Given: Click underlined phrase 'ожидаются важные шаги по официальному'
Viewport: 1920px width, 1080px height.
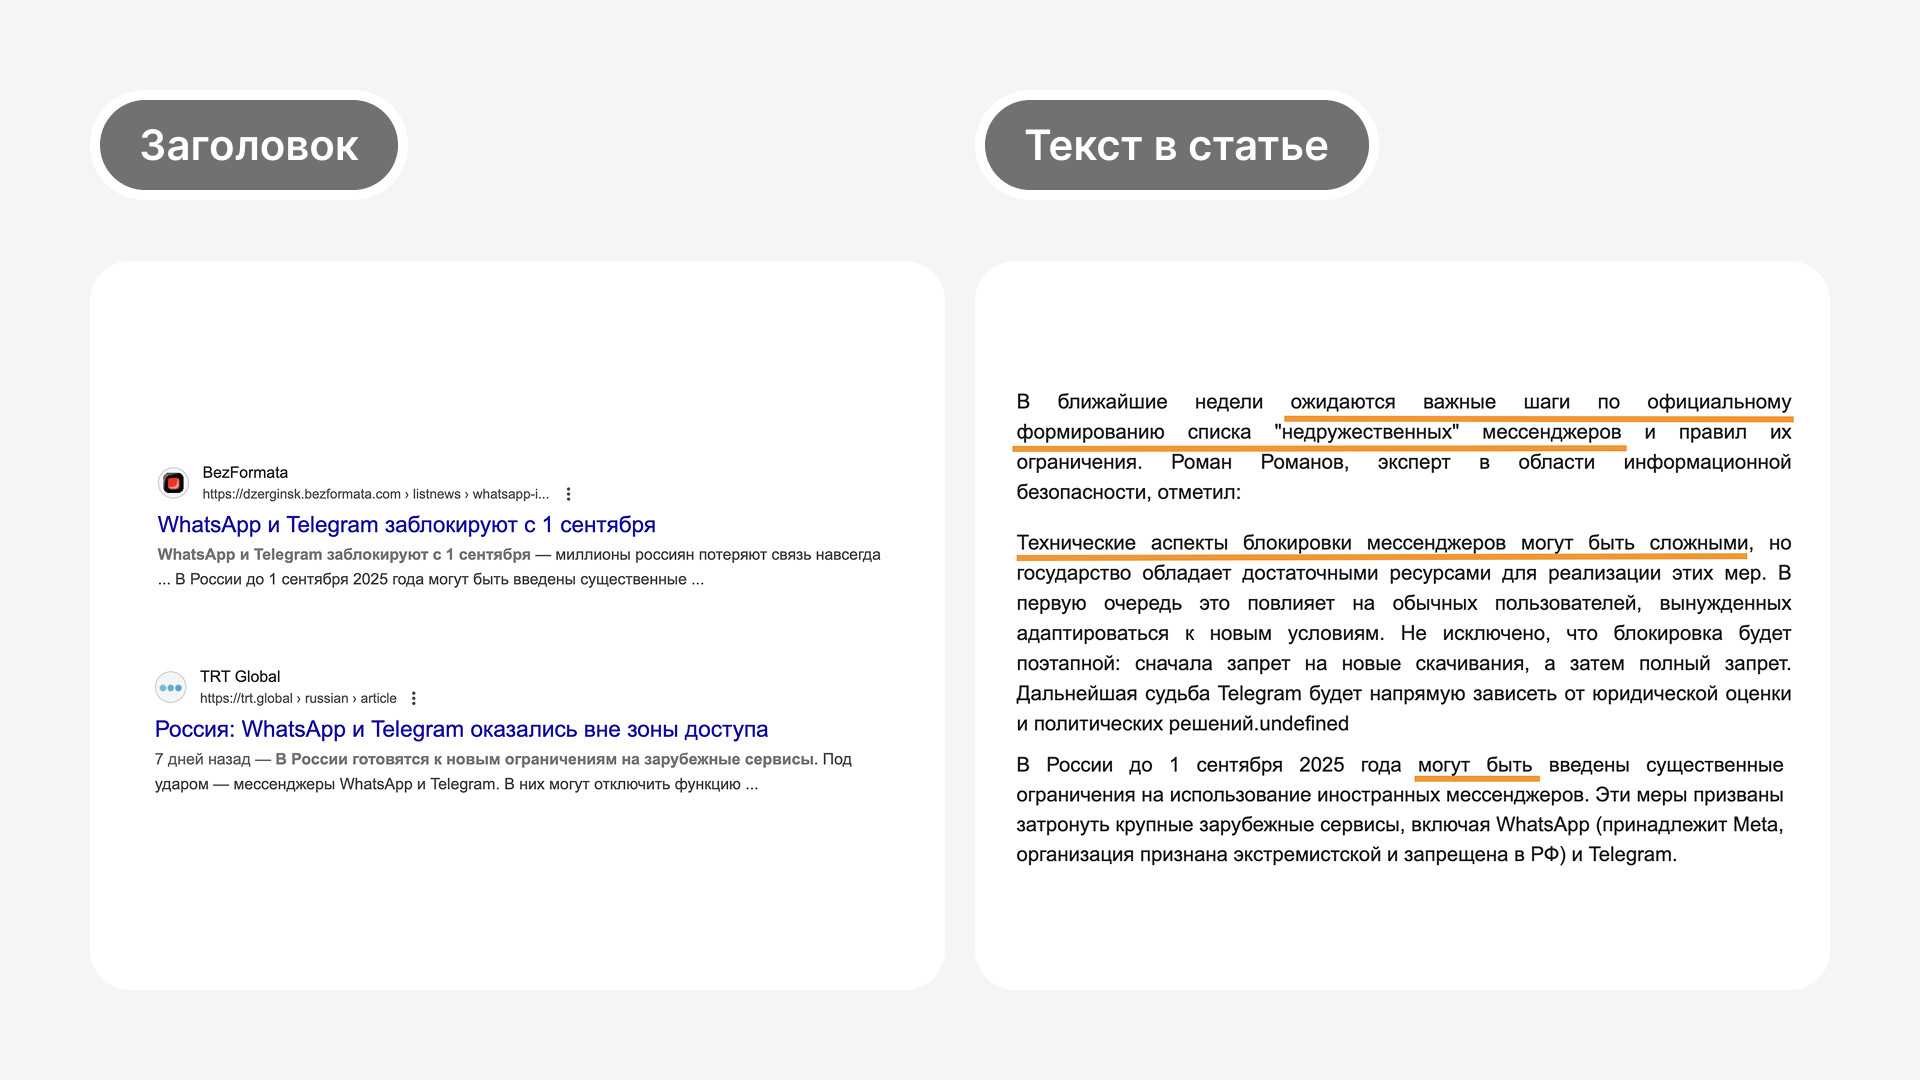Looking at the screenshot, I should (x=1540, y=402).
